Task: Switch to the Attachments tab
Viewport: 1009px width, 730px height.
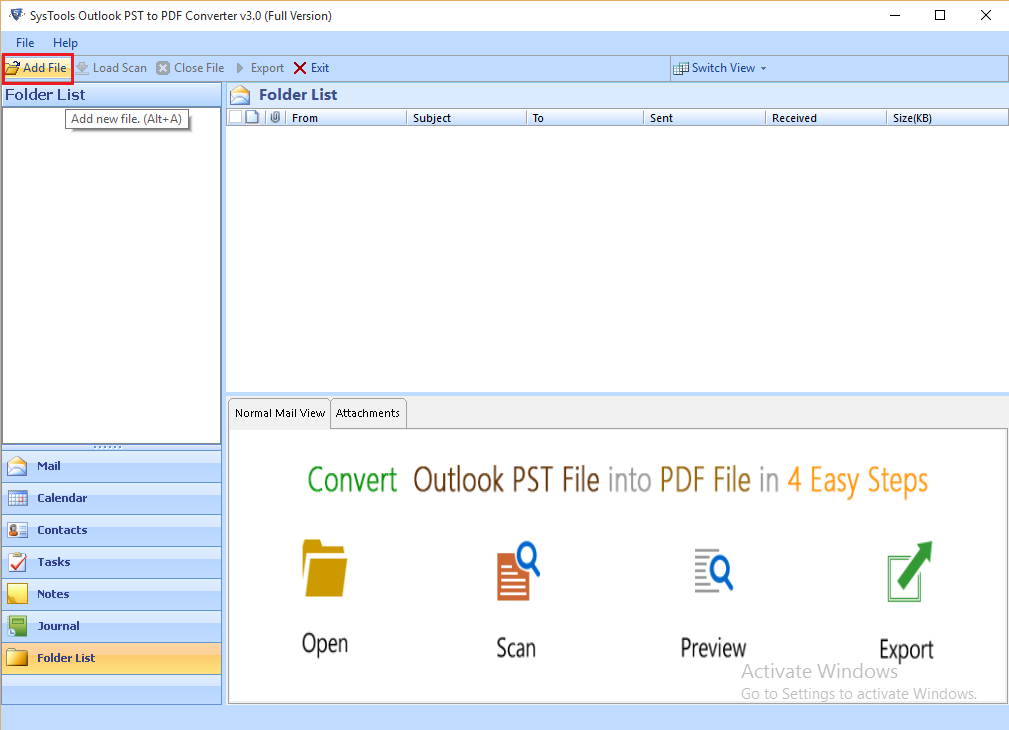Action: (x=368, y=413)
